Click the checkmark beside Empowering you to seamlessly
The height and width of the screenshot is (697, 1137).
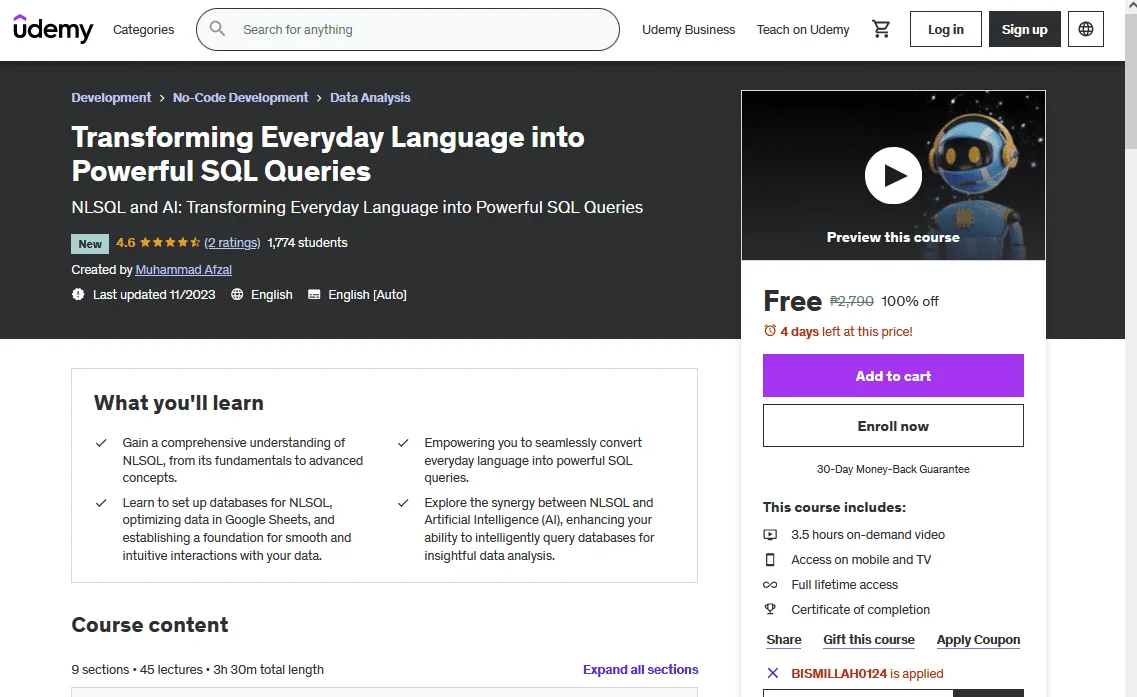pos(403,443)
